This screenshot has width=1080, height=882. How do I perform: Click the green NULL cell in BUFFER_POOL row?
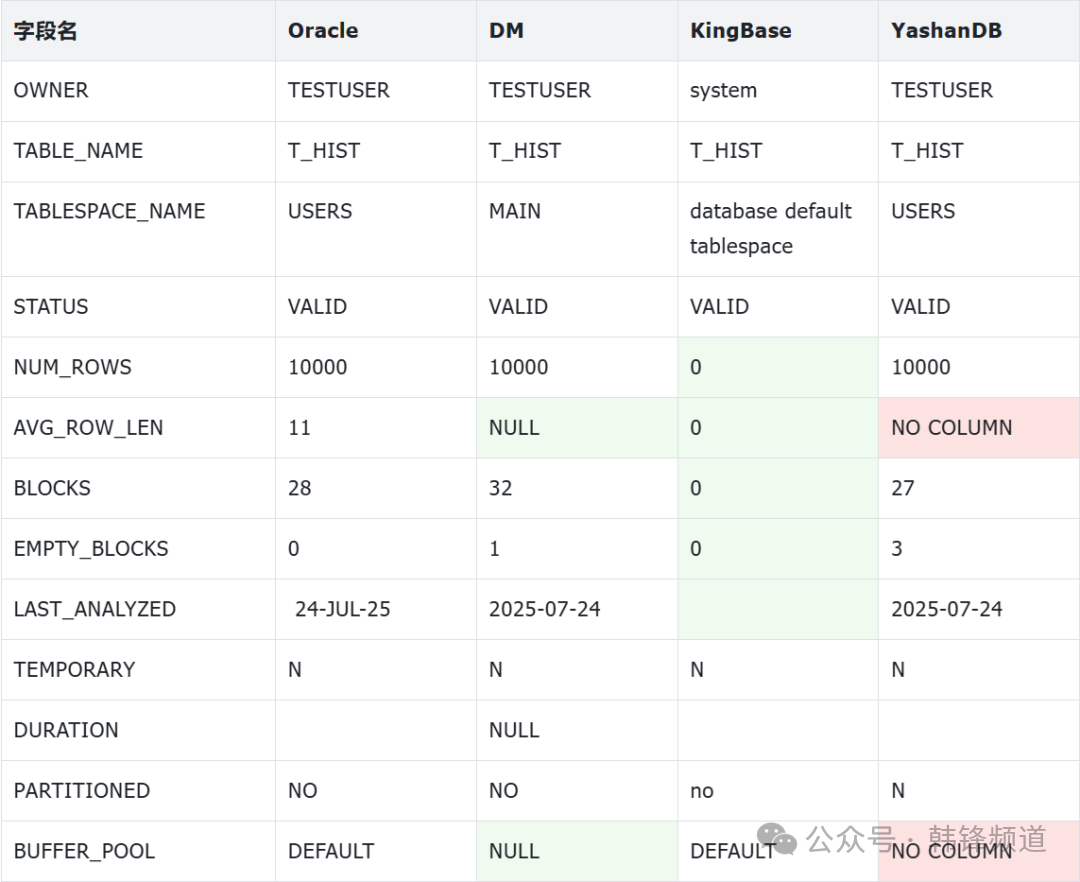[x=514, y=852]
